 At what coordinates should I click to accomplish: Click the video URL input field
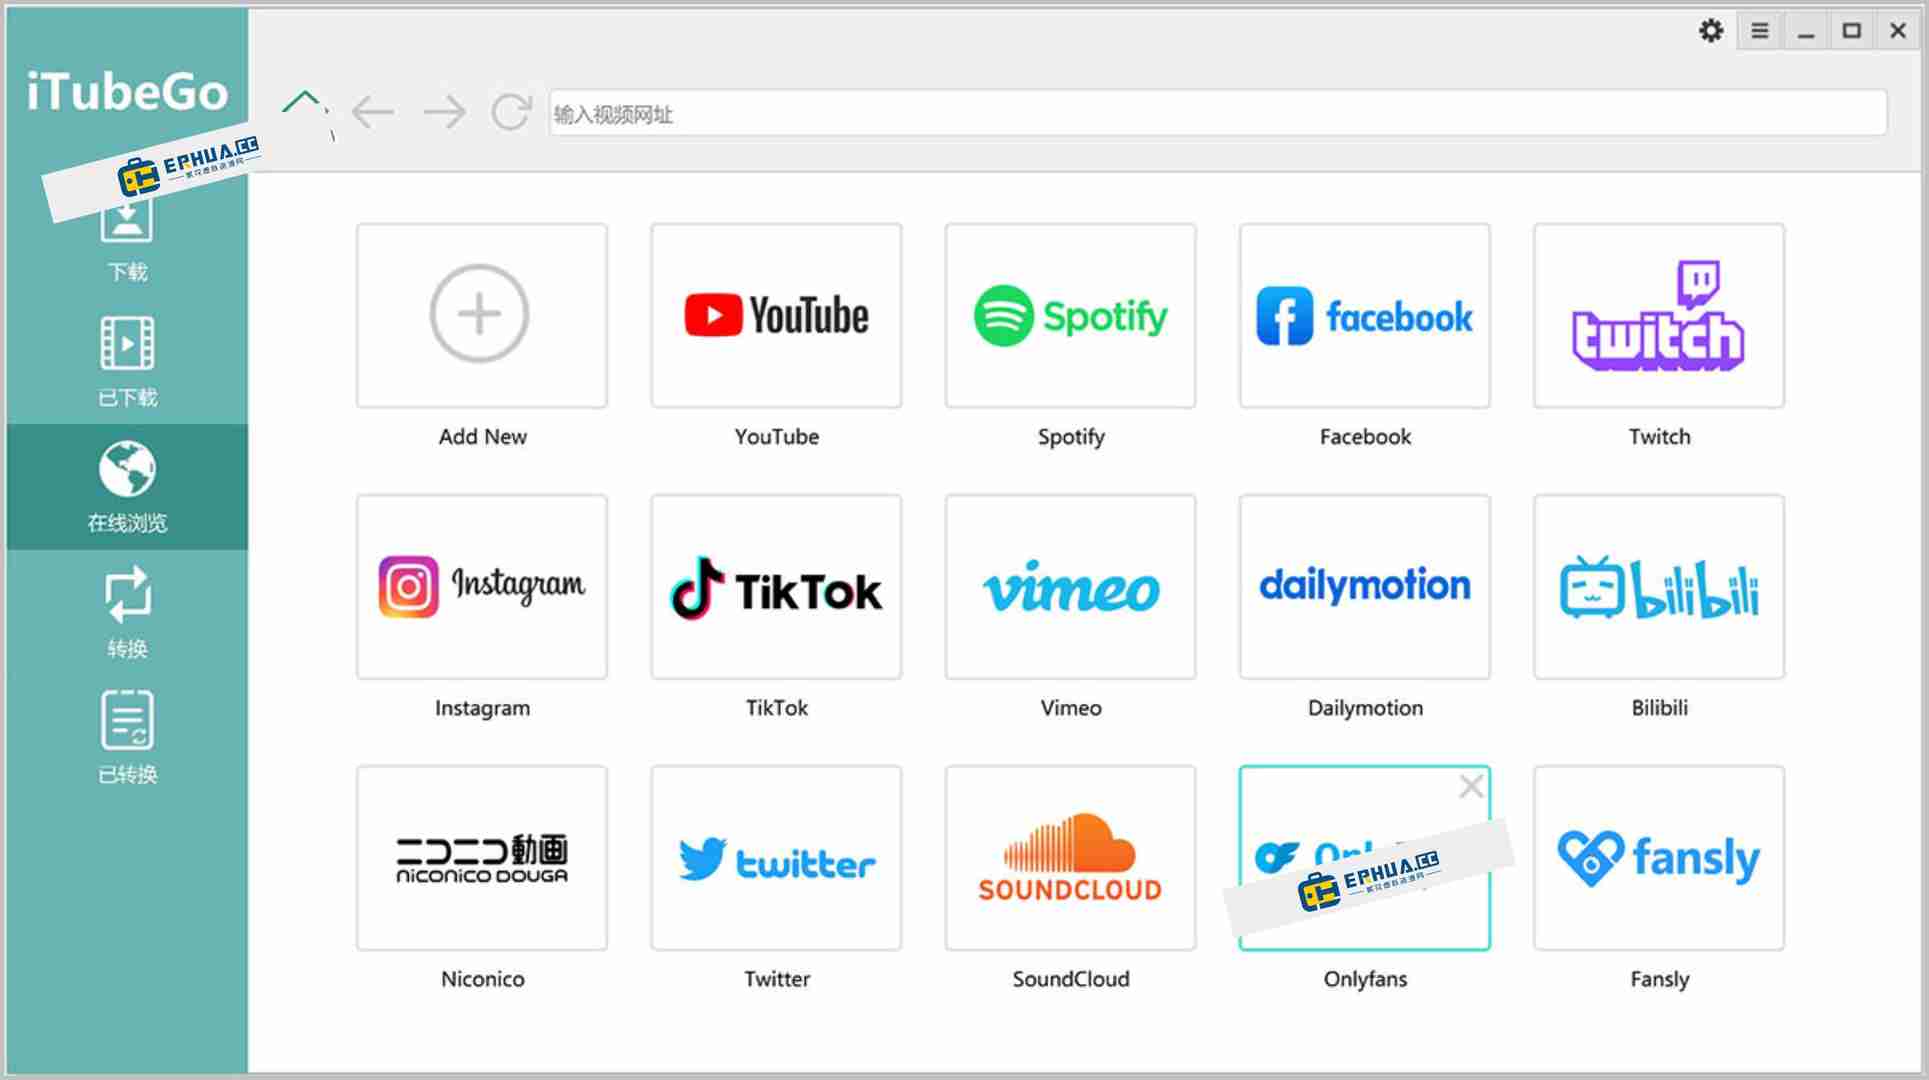tap(1217, 113)
